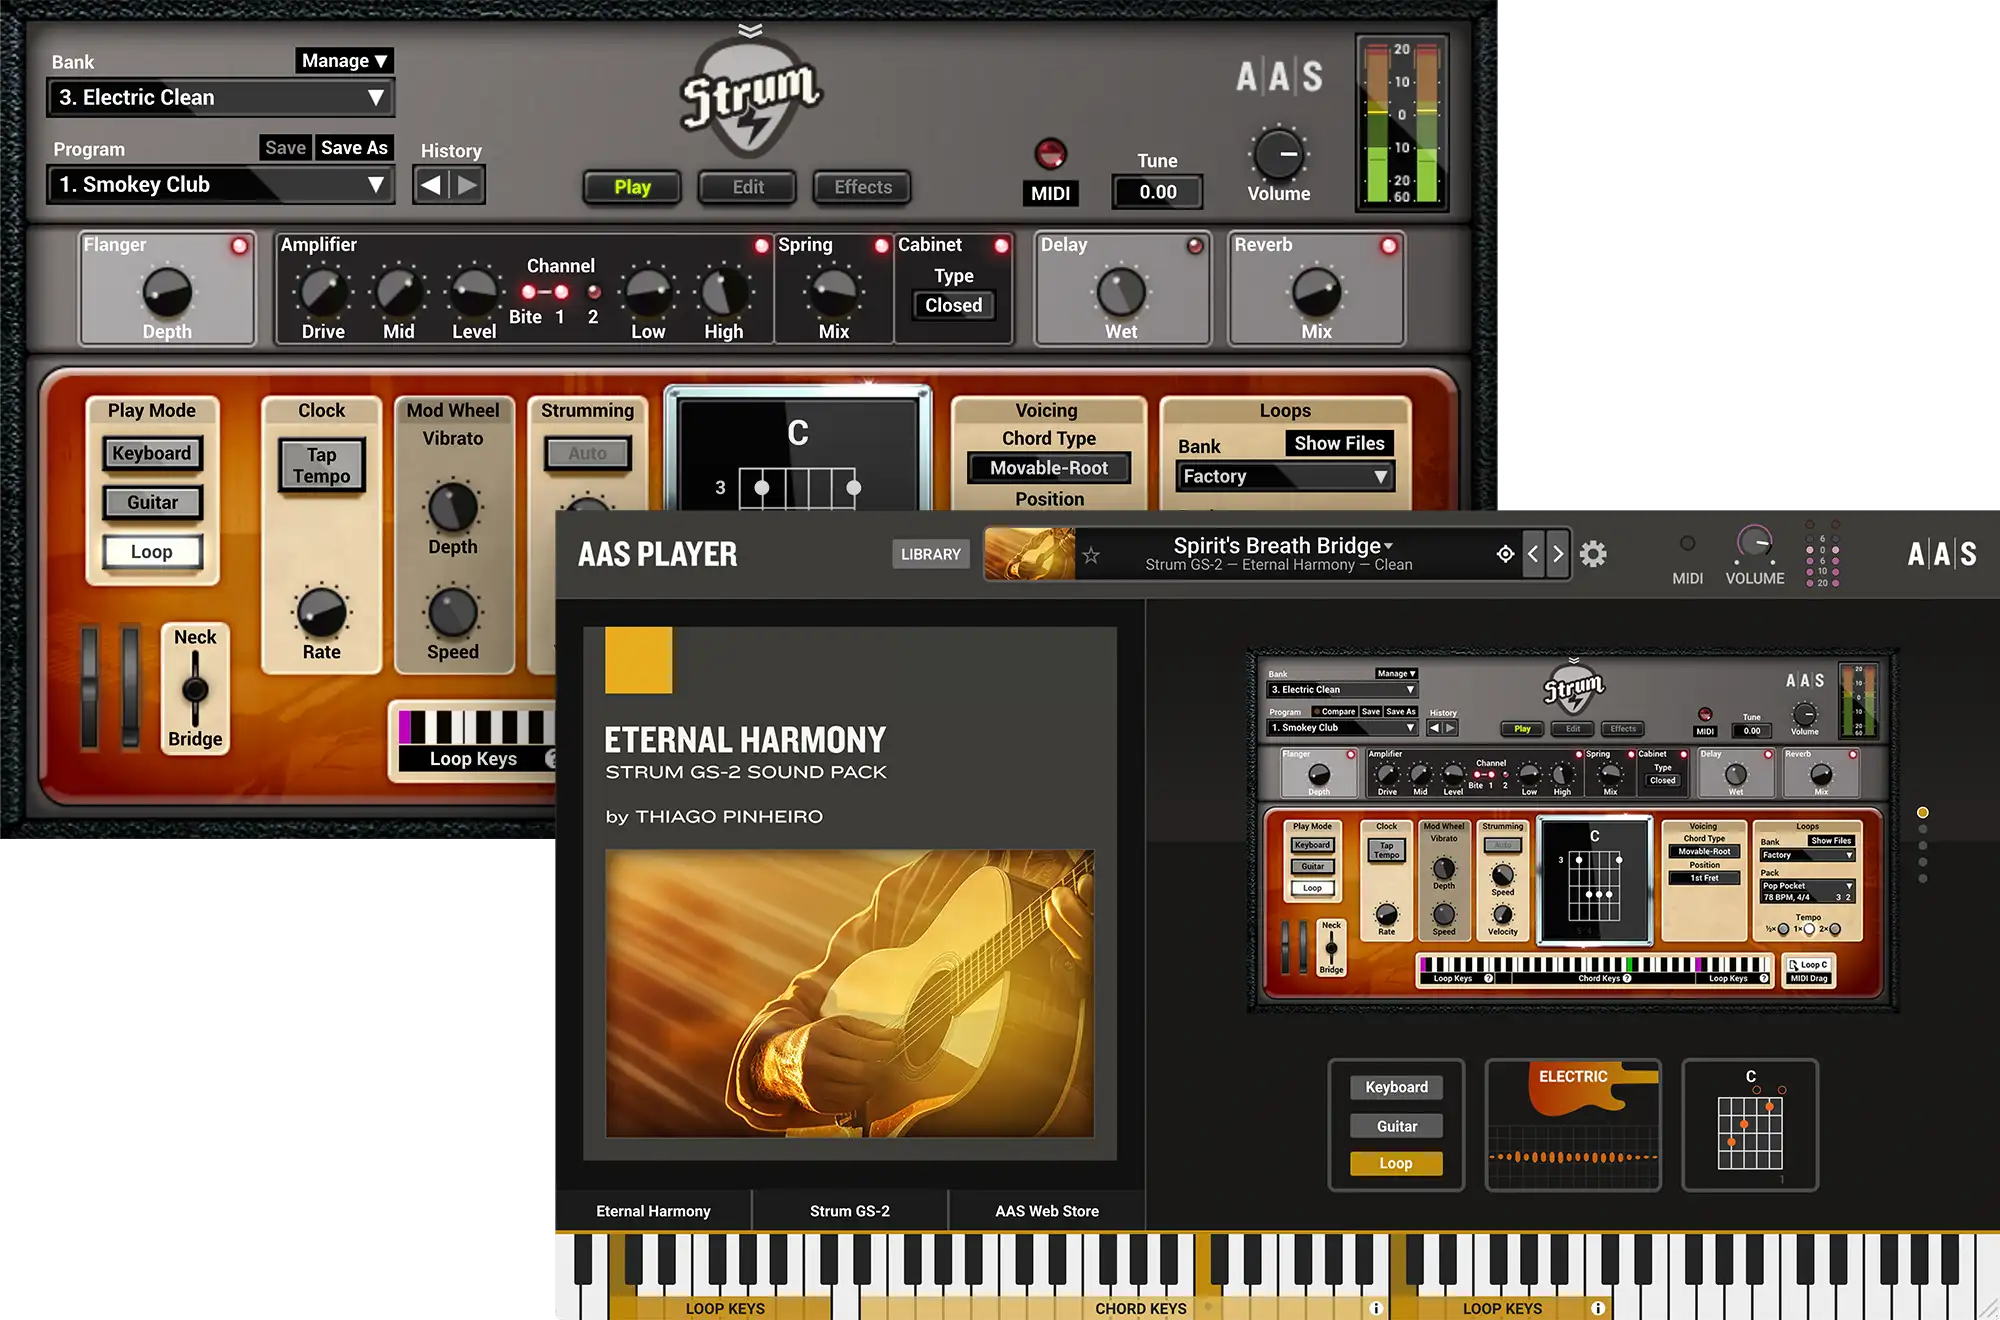Collapse header chevron above Strum logo

click(750, 30)
